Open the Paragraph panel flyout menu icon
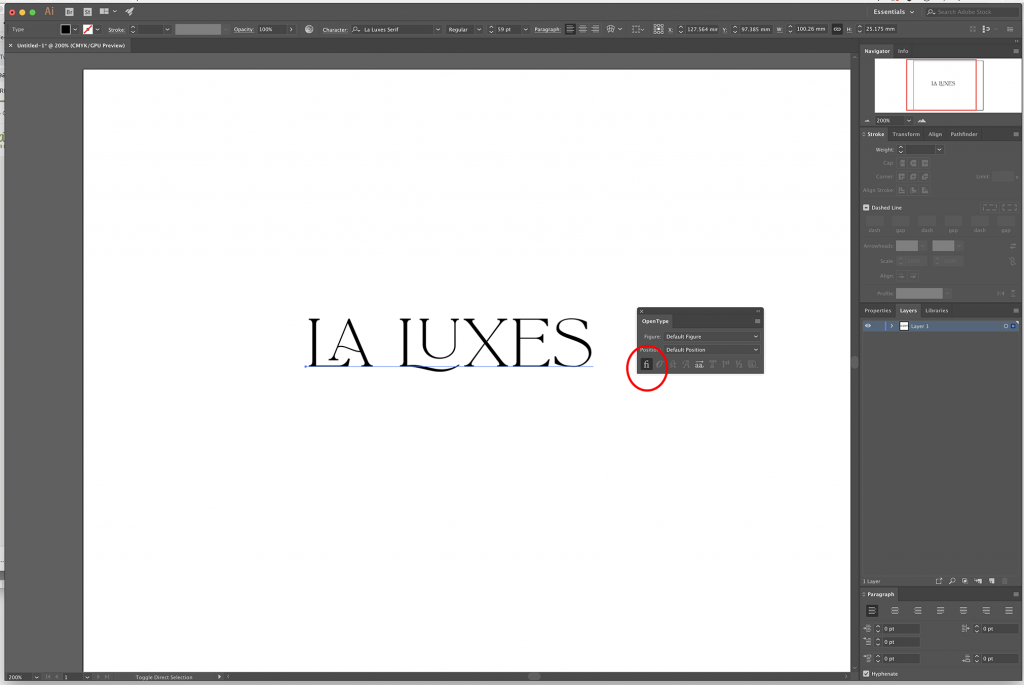This screenshot has width=1024, height=685. point(1015,594)
